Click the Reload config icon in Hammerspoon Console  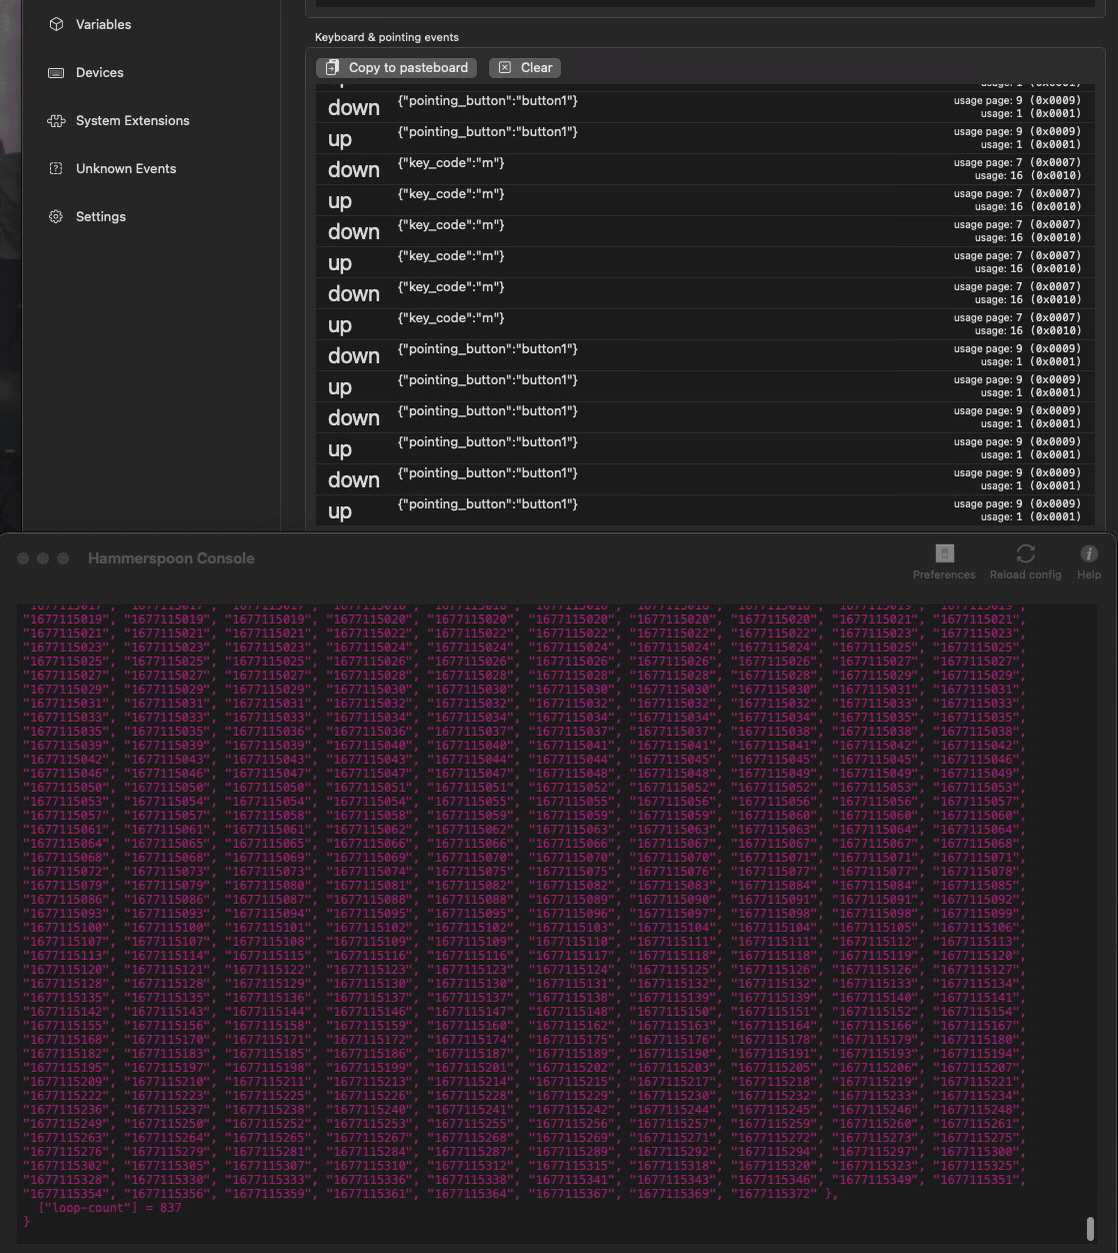coord(1025,553)
